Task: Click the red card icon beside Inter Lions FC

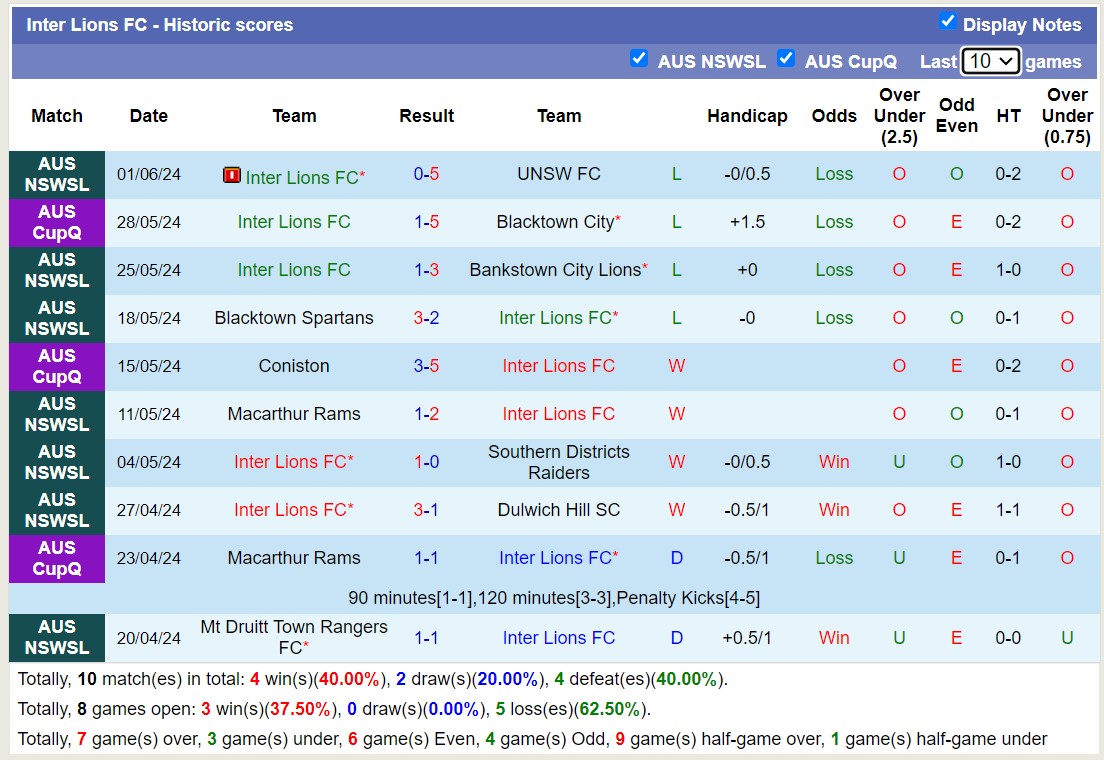Action: (231, 175)
